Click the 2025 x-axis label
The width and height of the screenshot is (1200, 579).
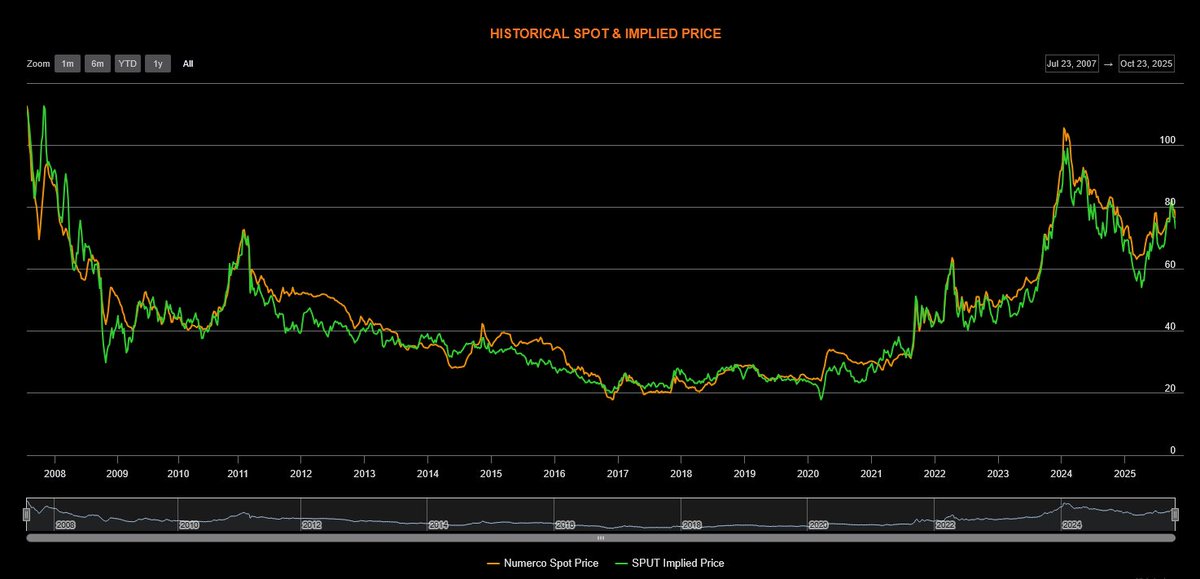(1124, 474)
